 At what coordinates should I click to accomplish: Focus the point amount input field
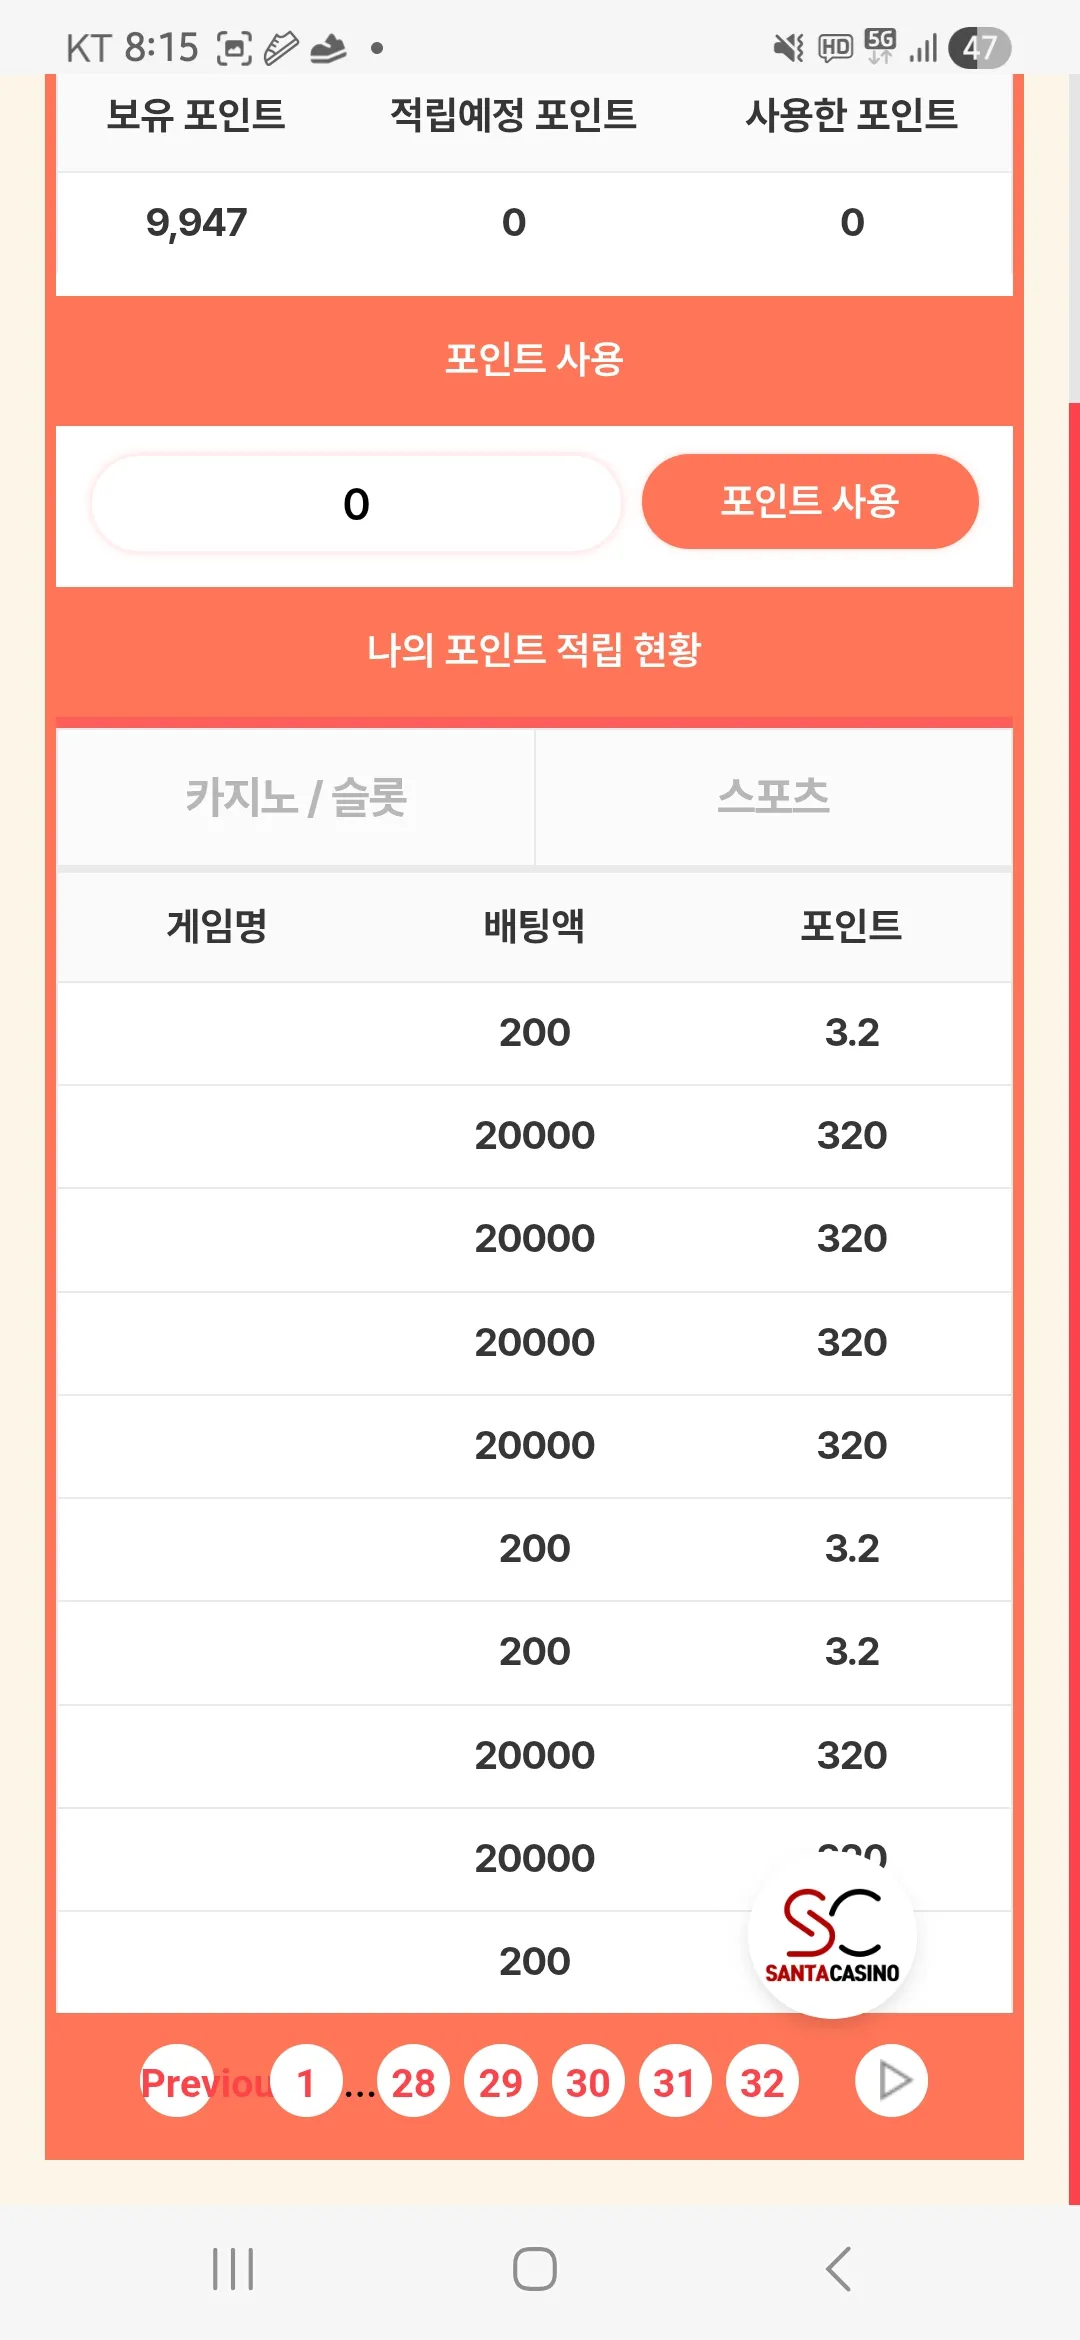tap(356, 503)
